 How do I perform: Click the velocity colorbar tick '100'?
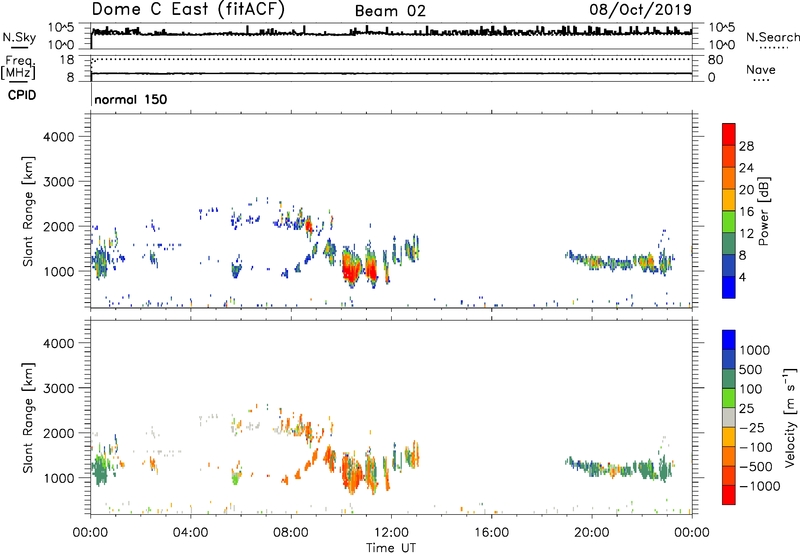[x=751, y=389]
